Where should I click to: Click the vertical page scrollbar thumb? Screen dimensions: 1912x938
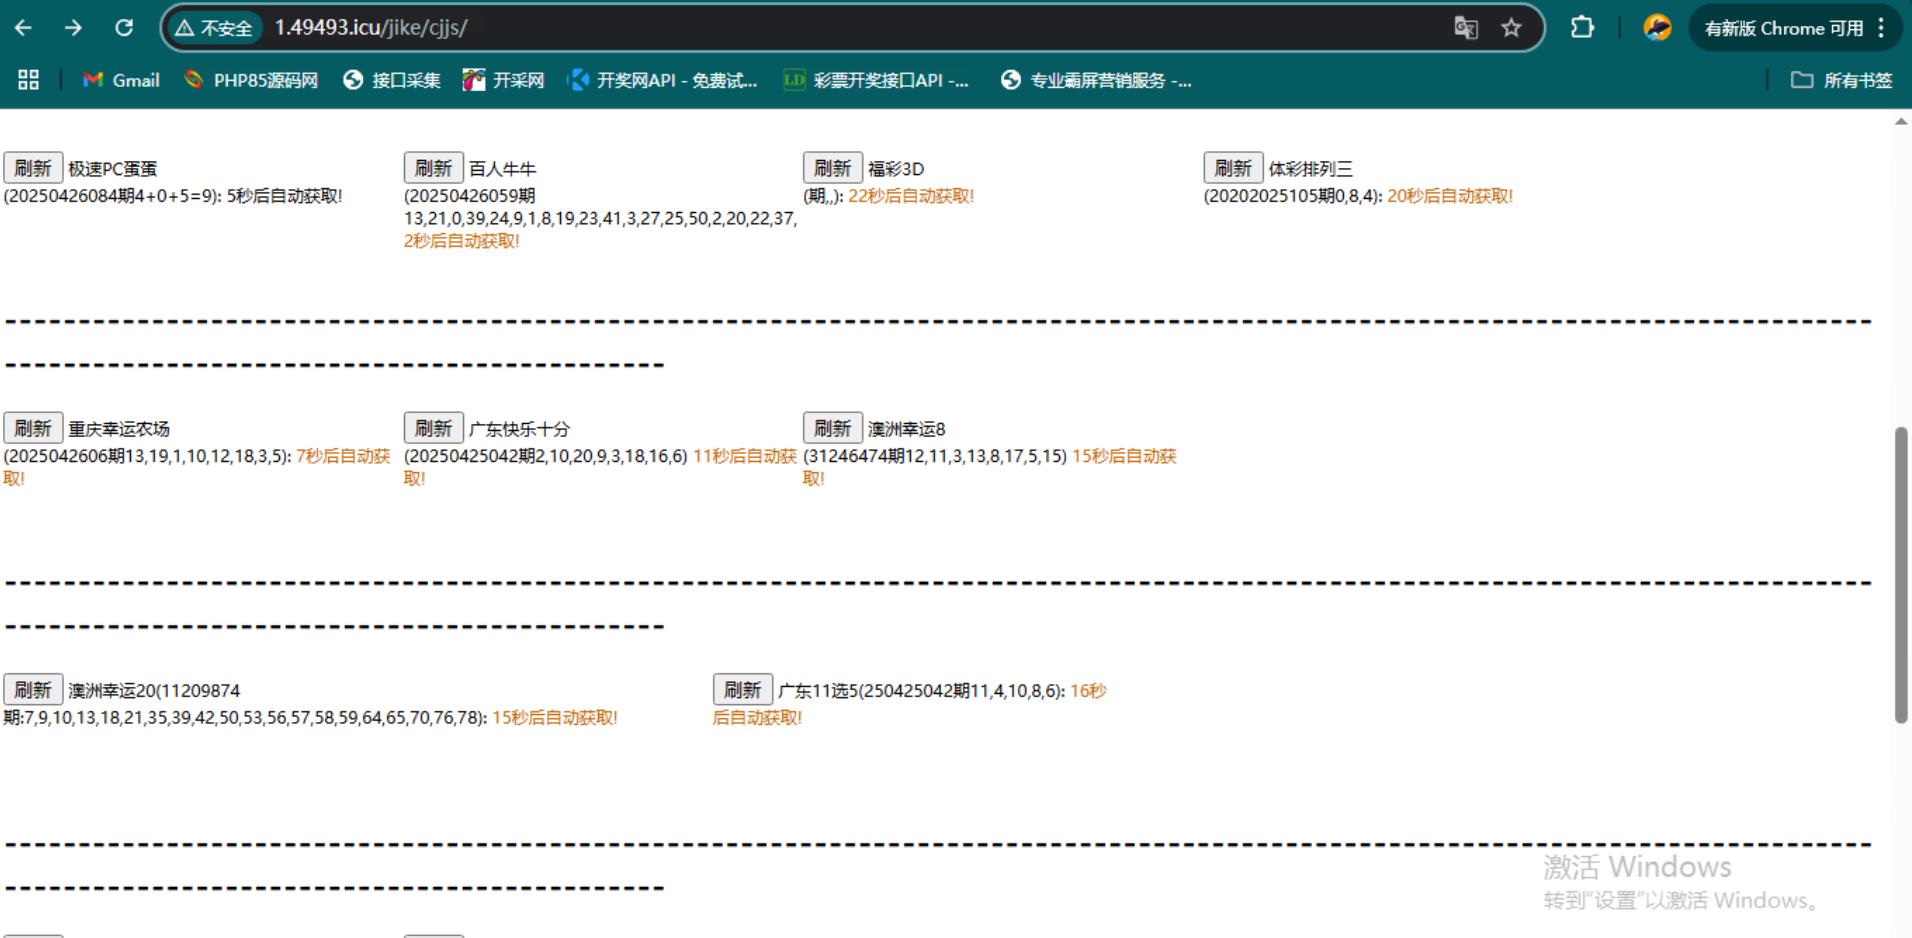click(x=1901, y=575)
